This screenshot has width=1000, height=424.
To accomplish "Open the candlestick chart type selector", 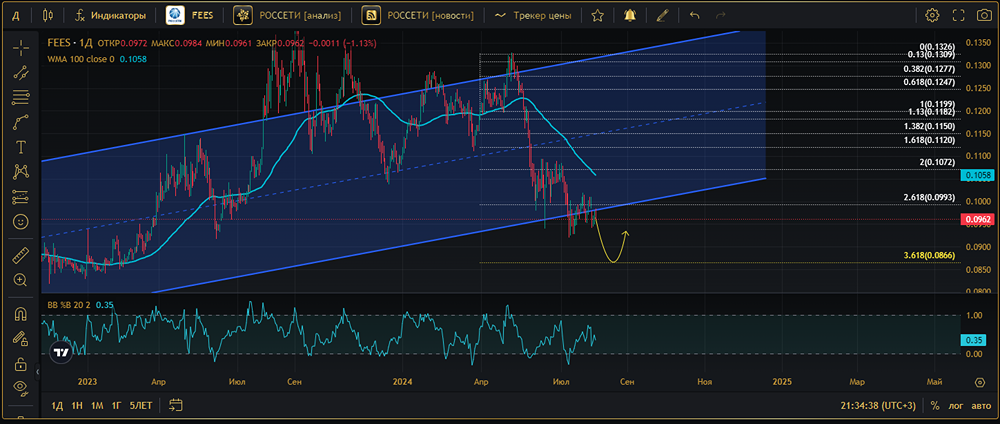I will pos(48,15).
